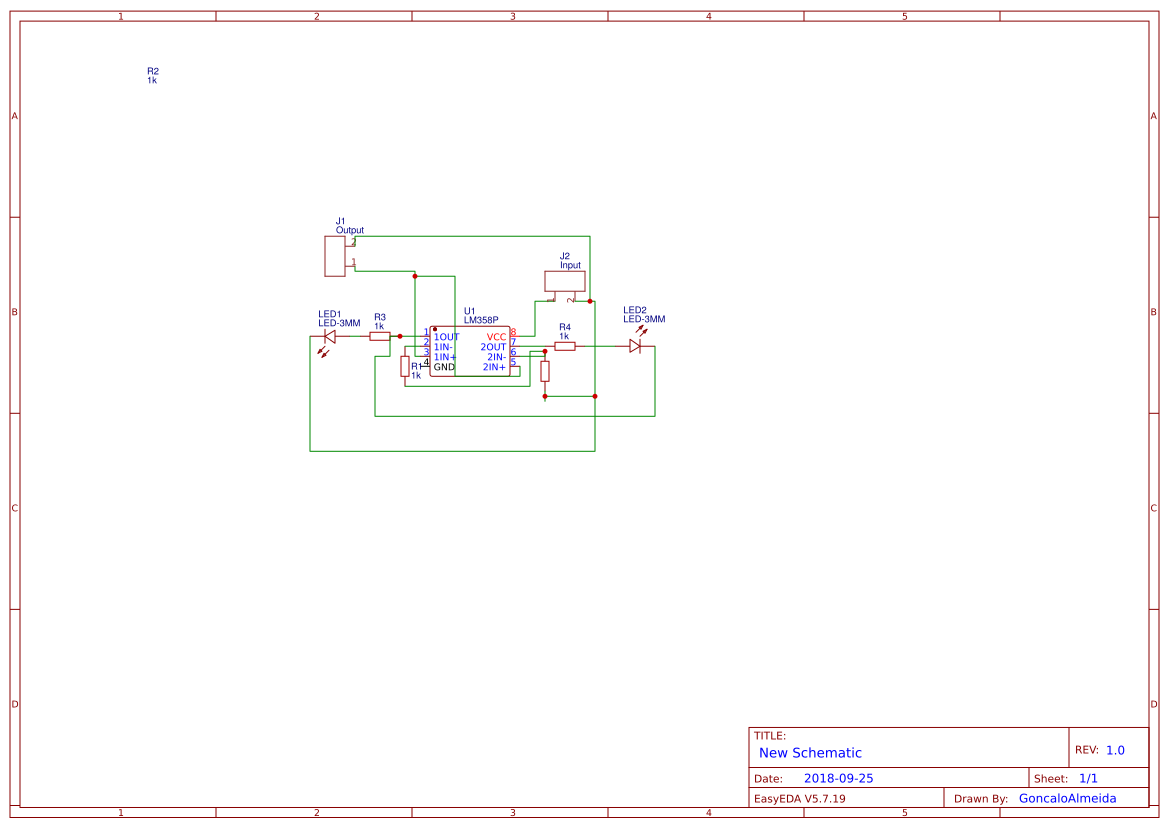Click the New Schematic title text

(810, 752)
